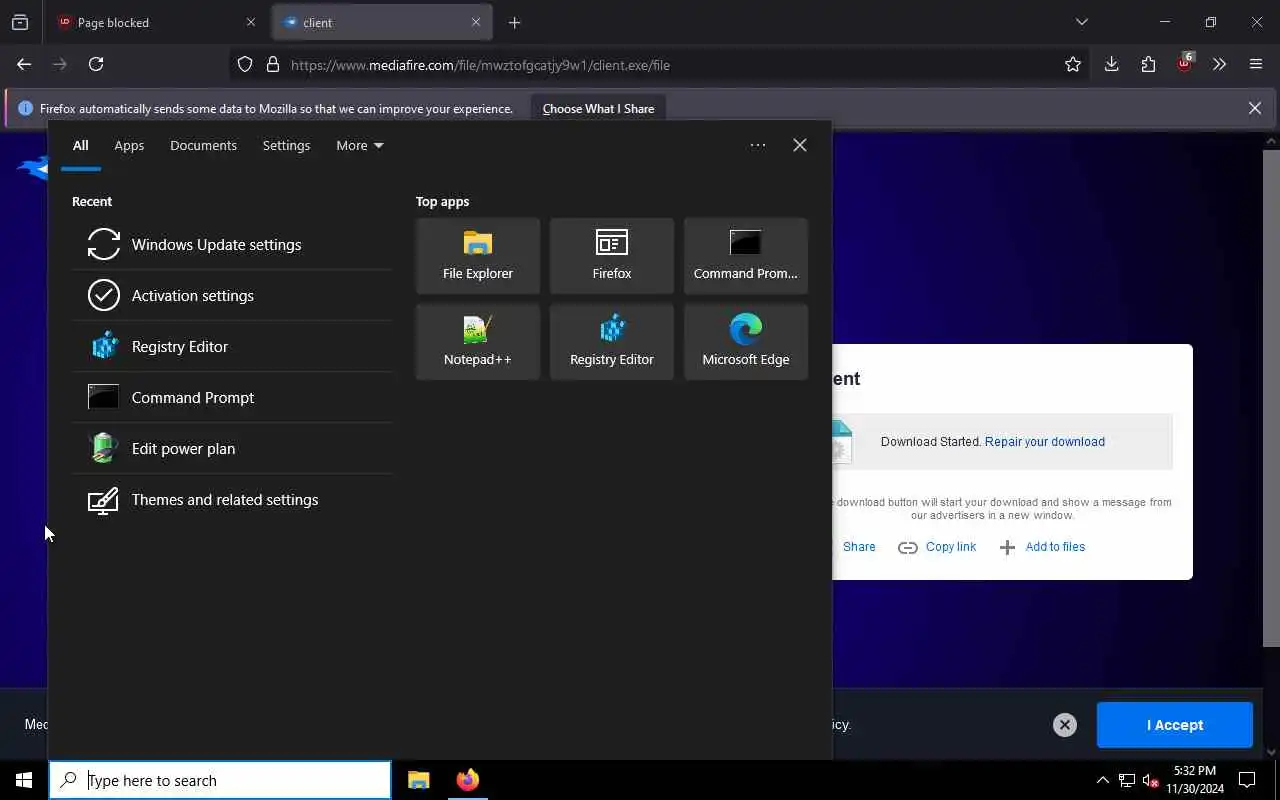This screenshot has width=1280, height=800.
Task: Open Registry Editor tile in Top apps
Action: tap(612, 342)
